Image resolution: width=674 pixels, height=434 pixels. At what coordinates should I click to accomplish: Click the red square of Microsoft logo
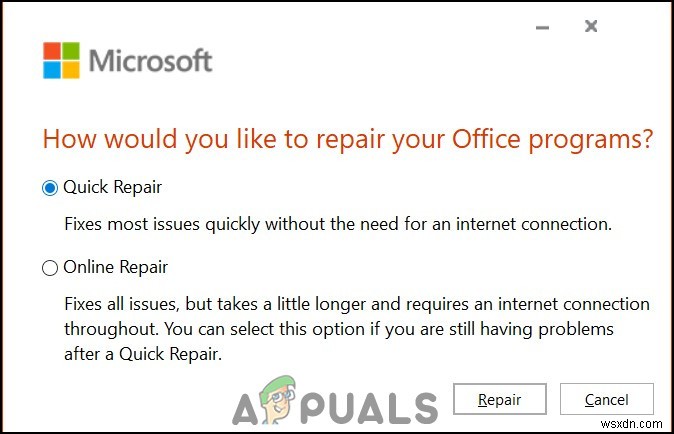coord(52,51)
